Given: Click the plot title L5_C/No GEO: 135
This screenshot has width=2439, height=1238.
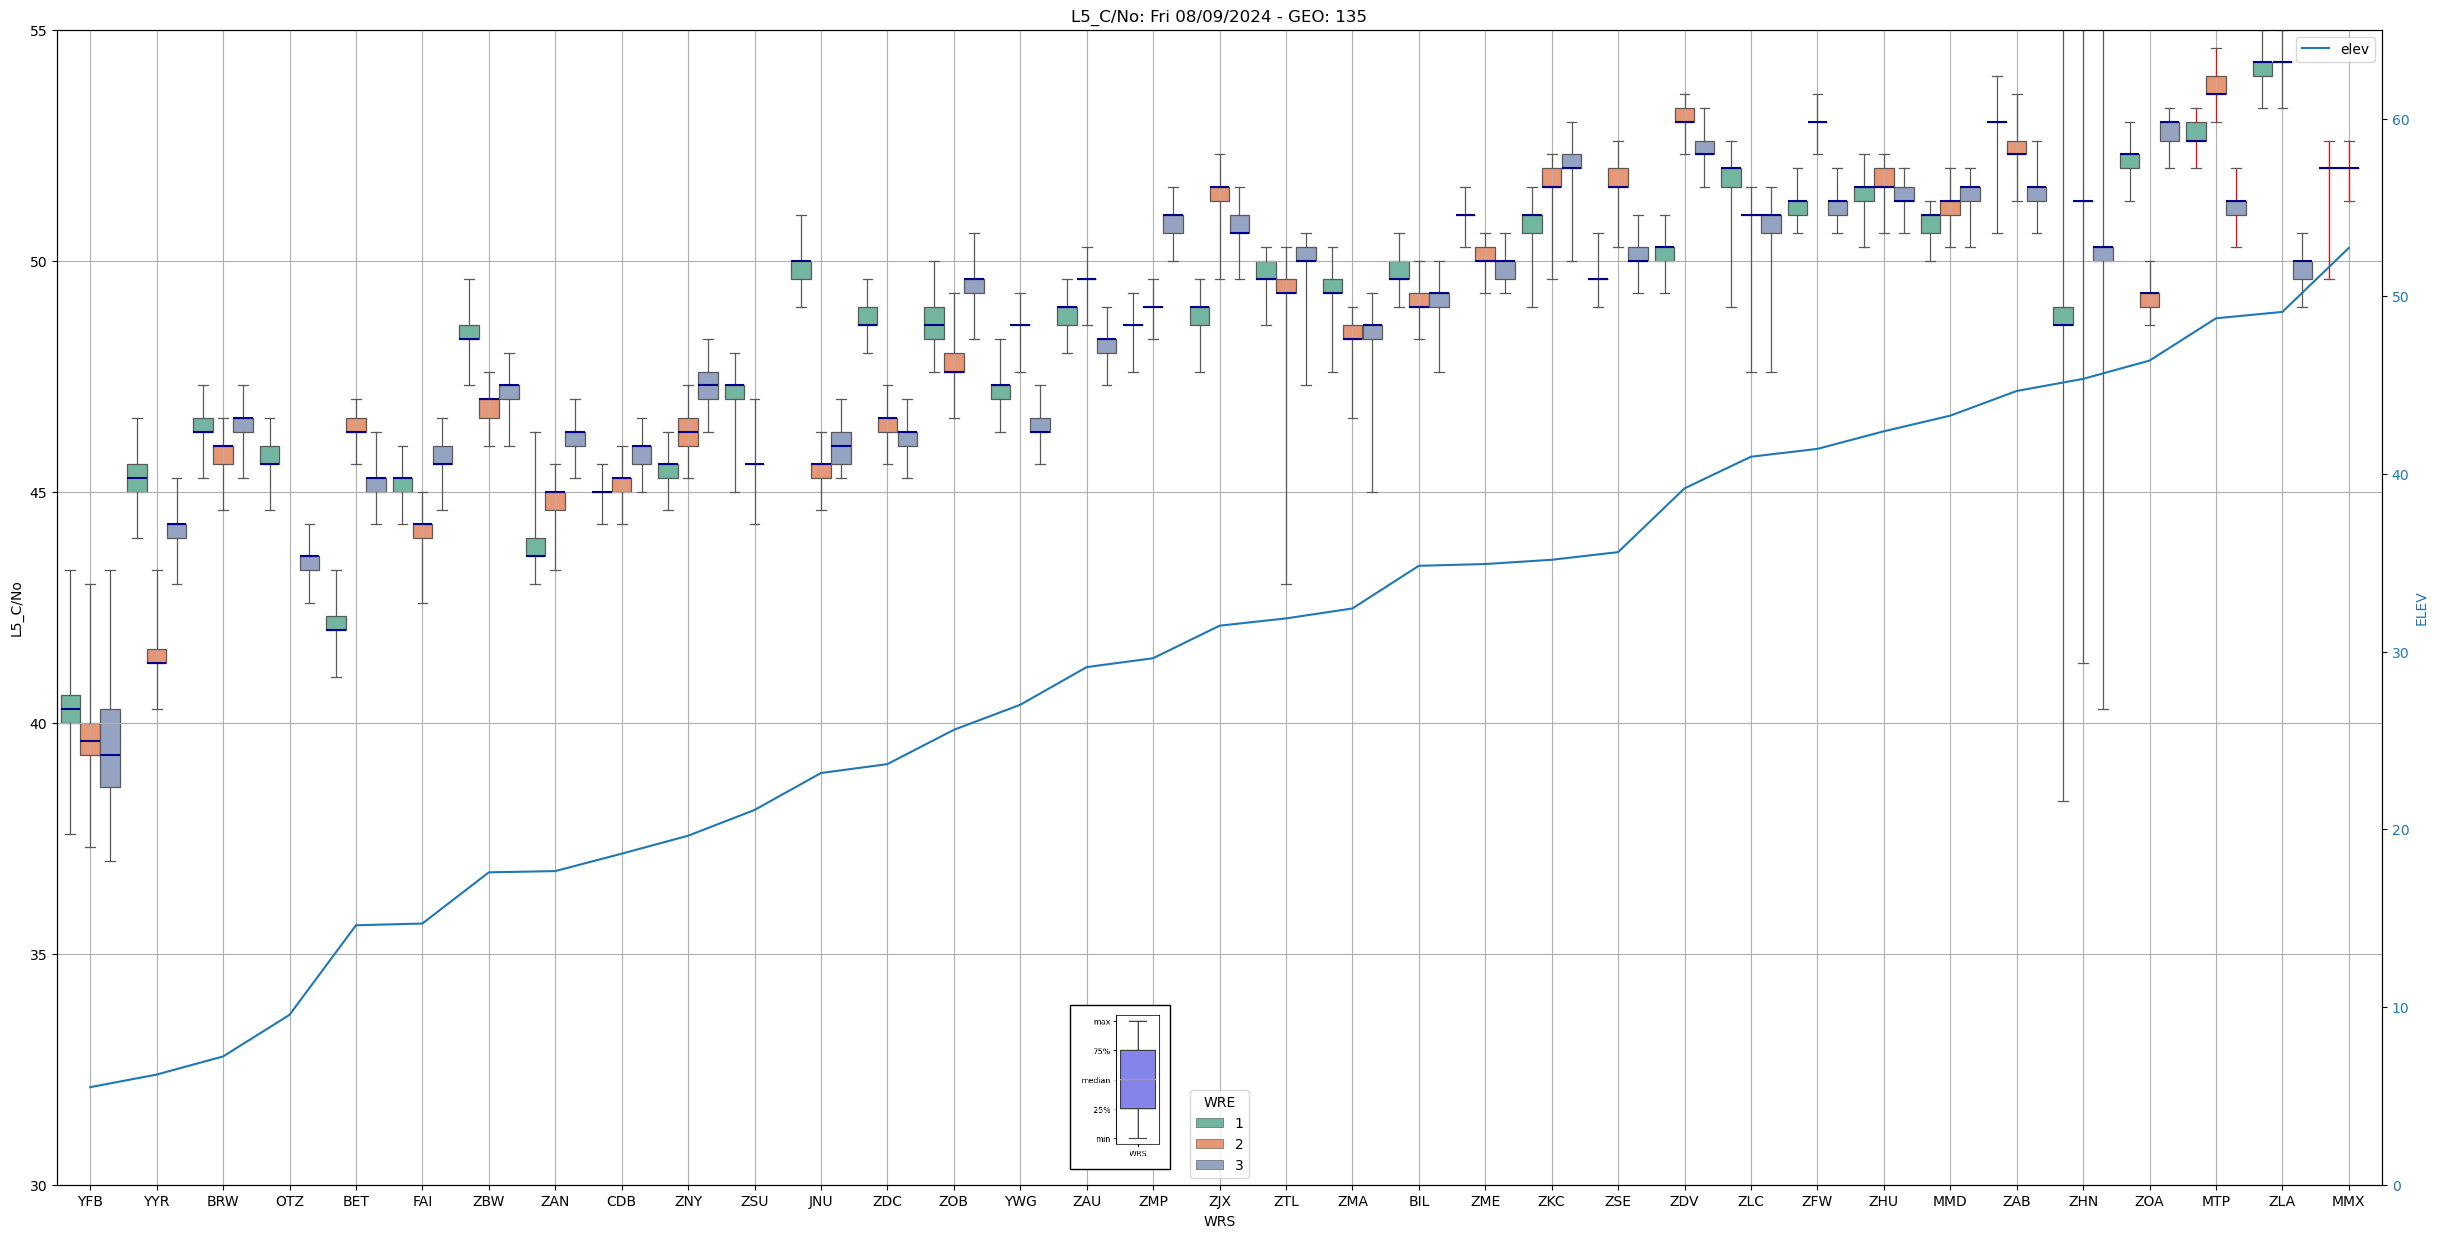Looking at the screenshot, I should click(x=1218, y=16).
